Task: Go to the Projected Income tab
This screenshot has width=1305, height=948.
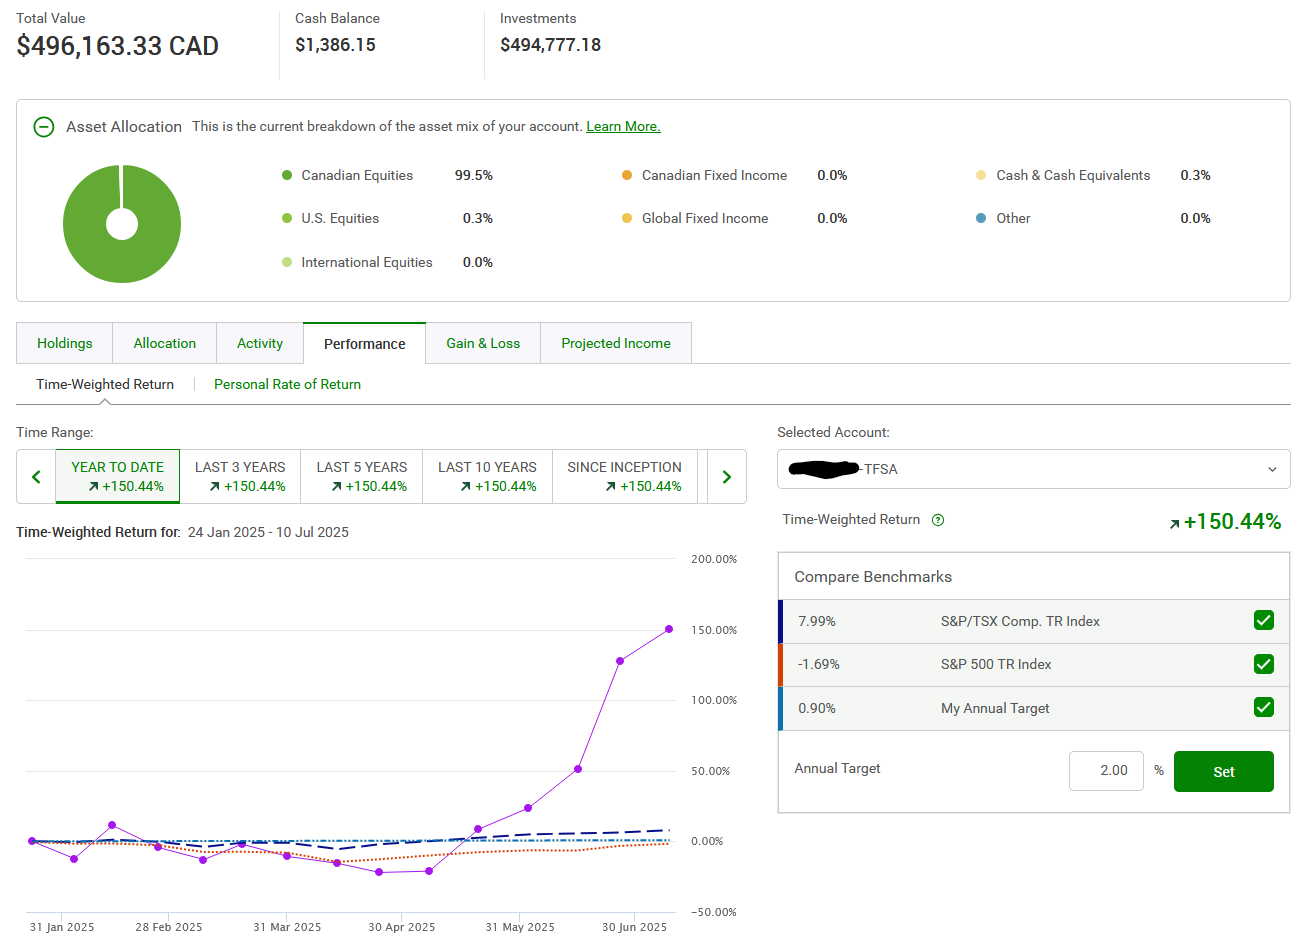Action: pos(616,343)
